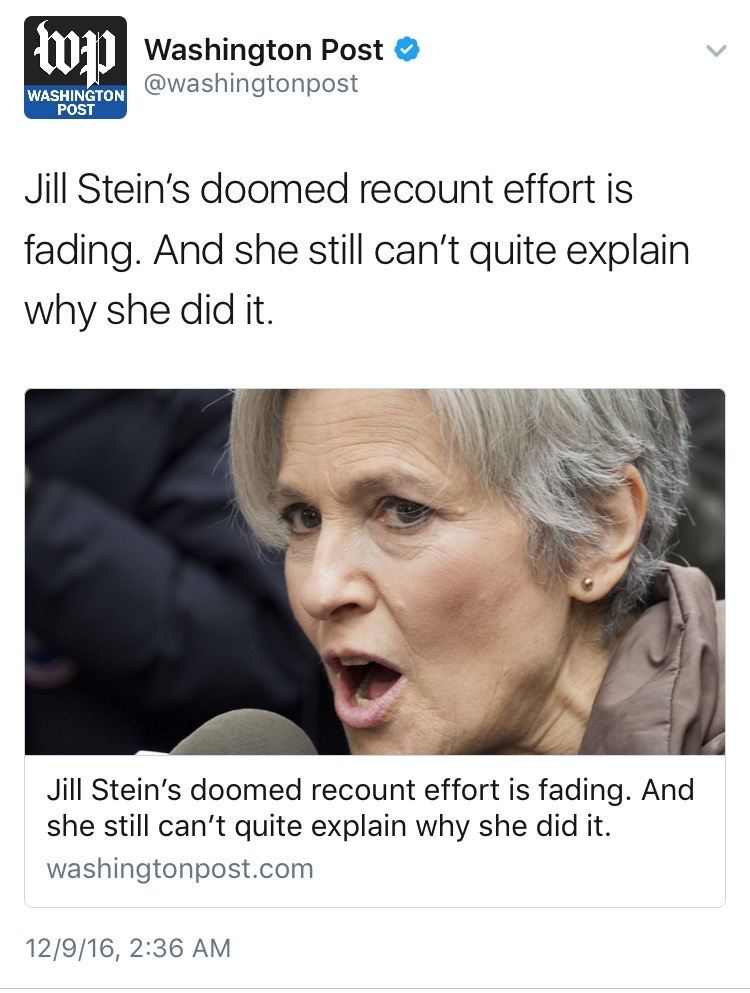Screen dimensions: 750x993
Task: Click the blue verified checkmark badge
Action: [x=407, y=50]
